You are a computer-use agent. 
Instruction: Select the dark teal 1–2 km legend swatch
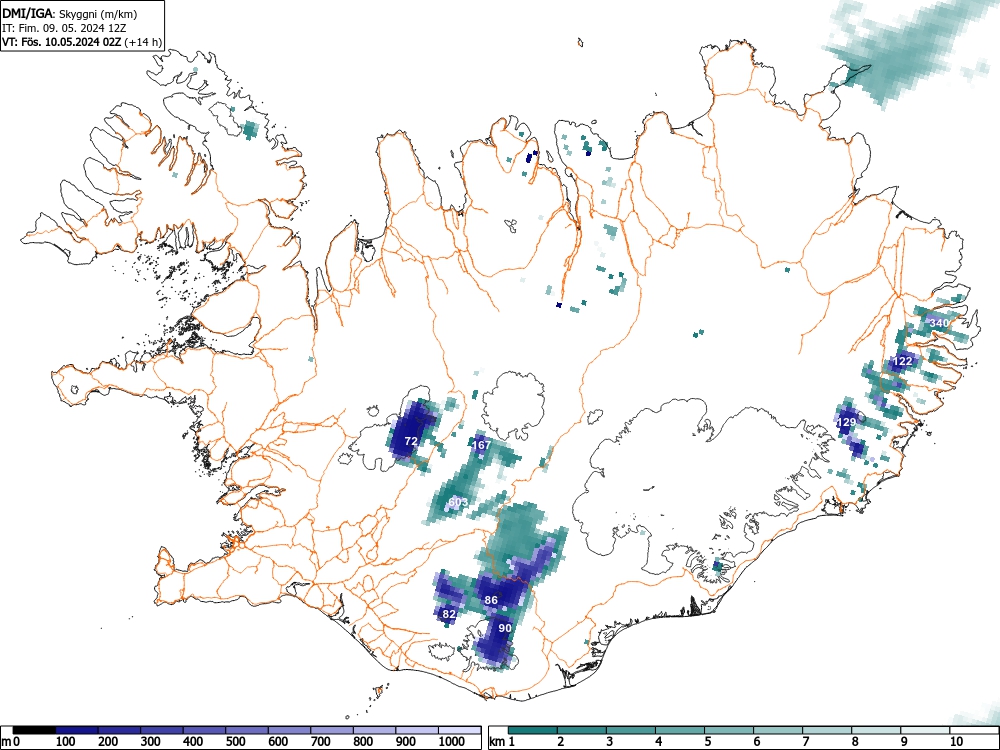pos(533,730)
